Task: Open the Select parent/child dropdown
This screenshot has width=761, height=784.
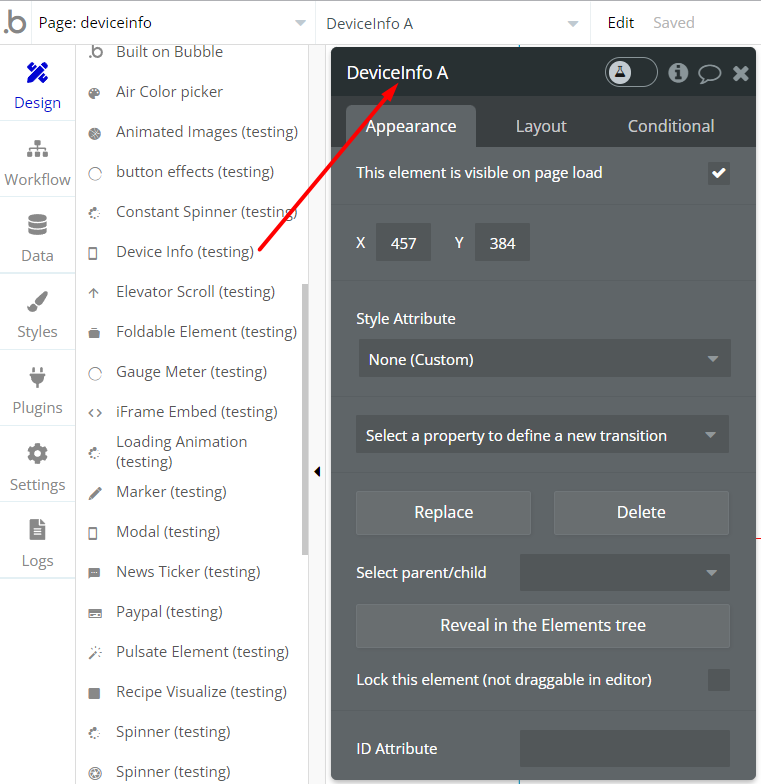Action: tap(624, 572)
